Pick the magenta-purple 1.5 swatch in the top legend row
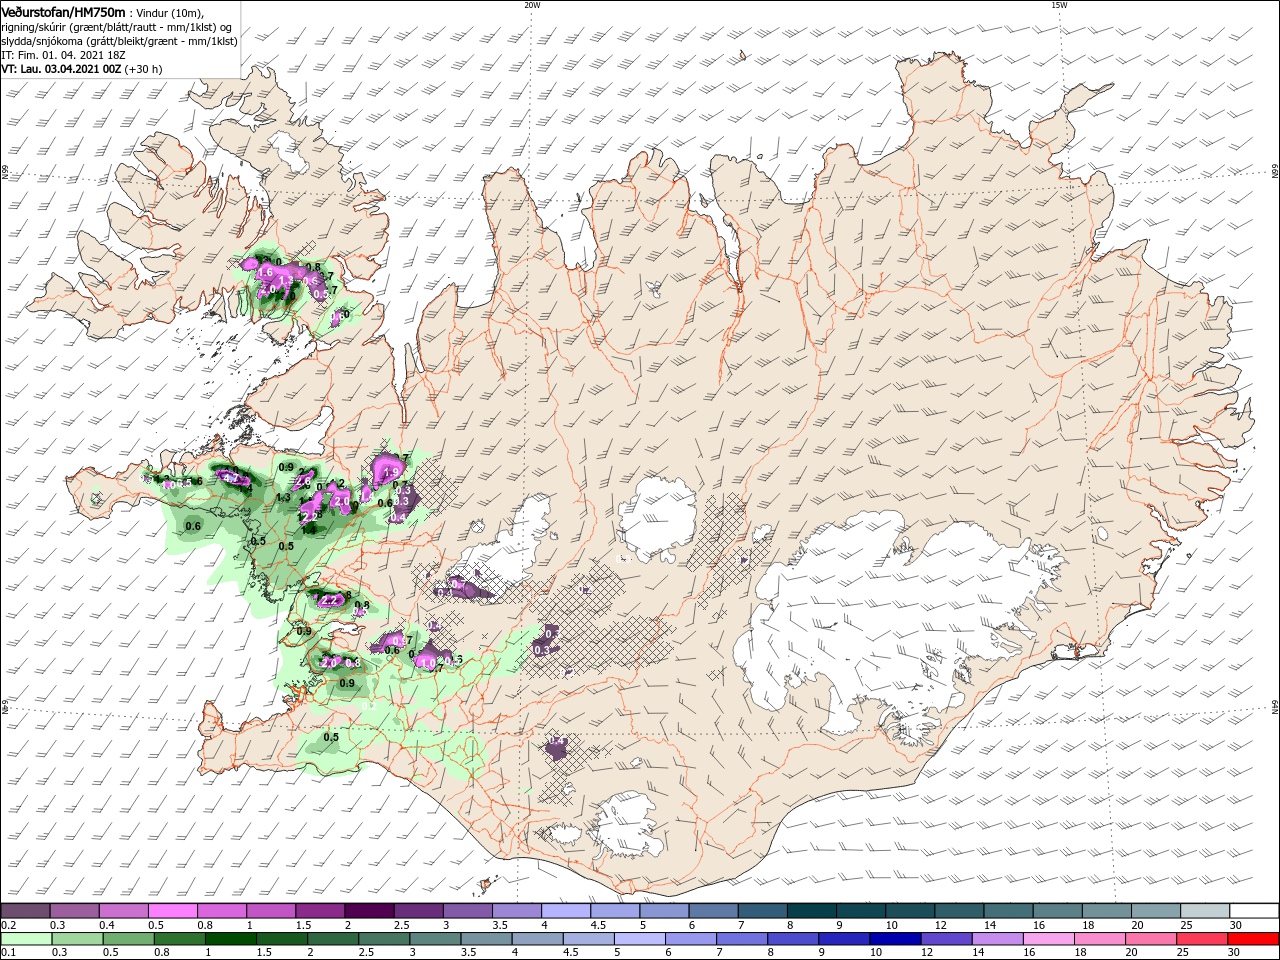 (x=320, y=911)
